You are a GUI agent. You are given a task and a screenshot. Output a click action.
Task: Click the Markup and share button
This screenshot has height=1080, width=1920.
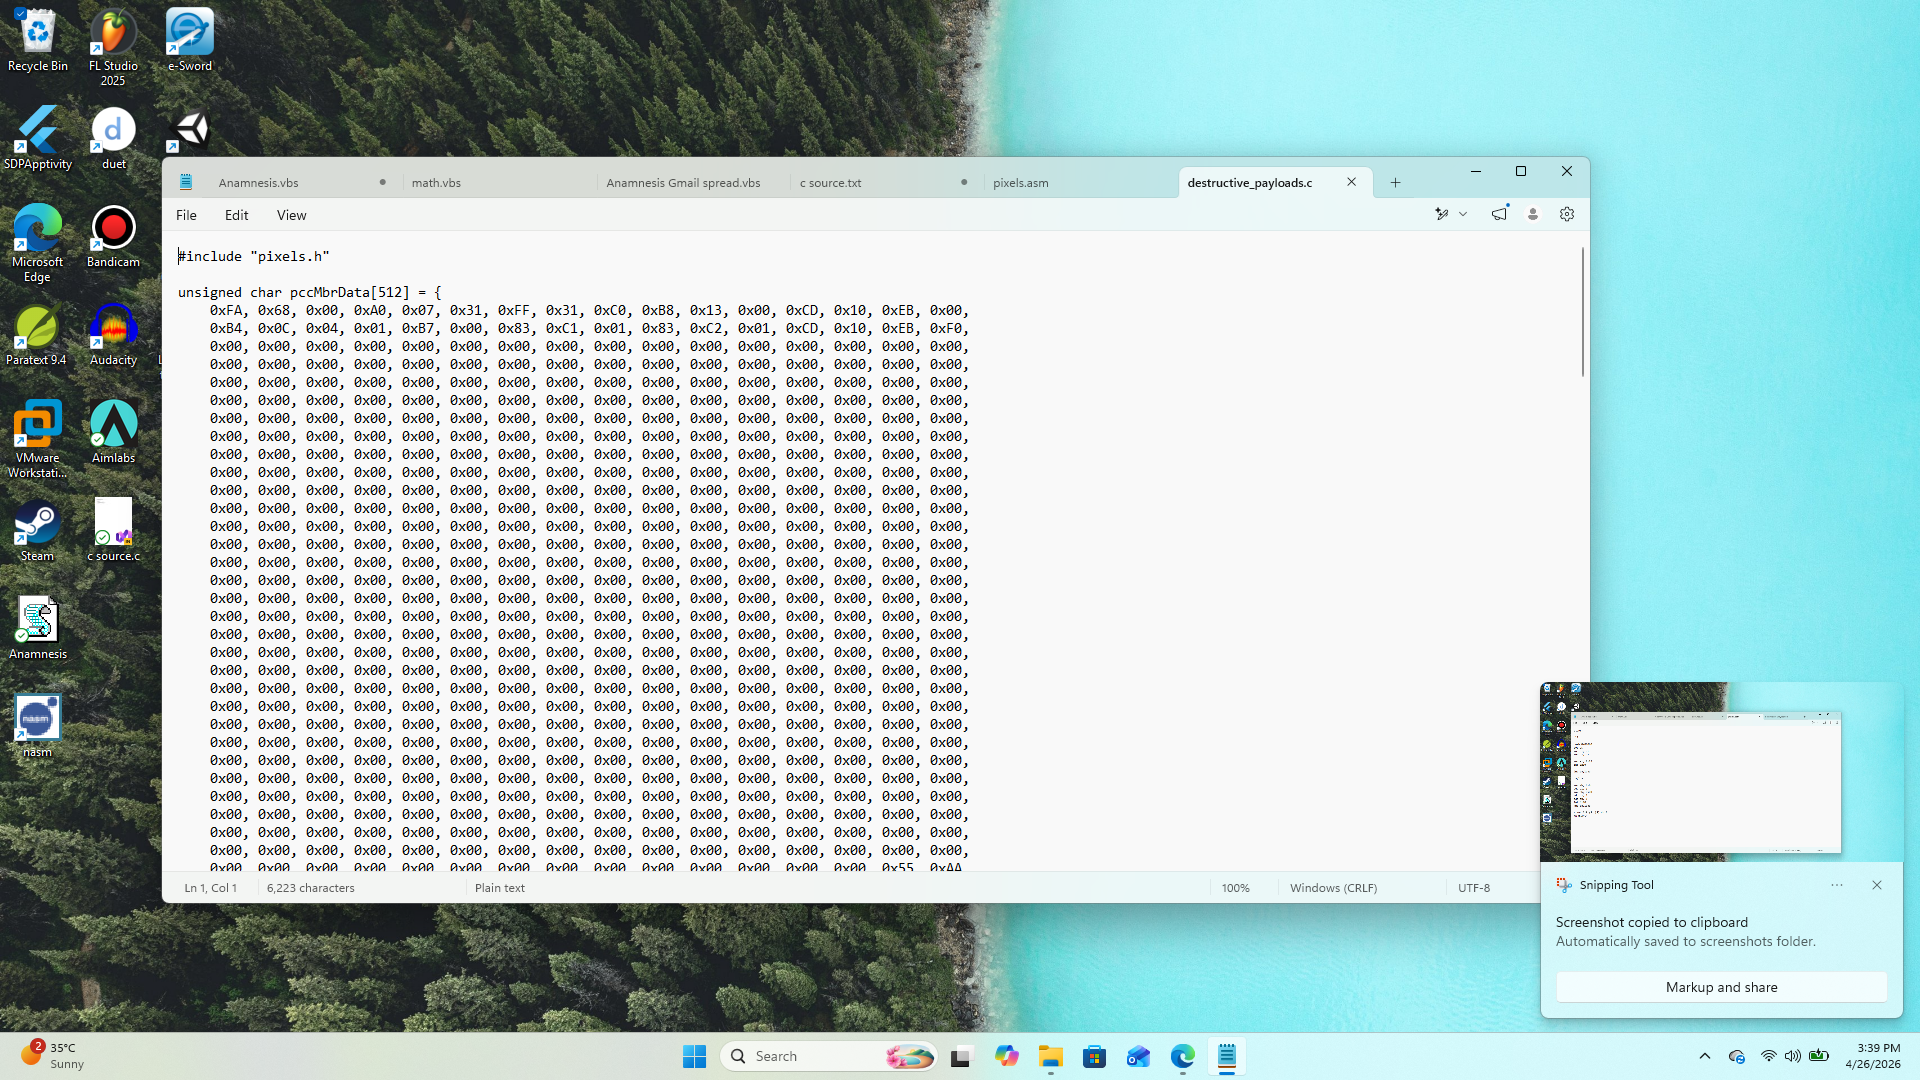pos(1721,987)
